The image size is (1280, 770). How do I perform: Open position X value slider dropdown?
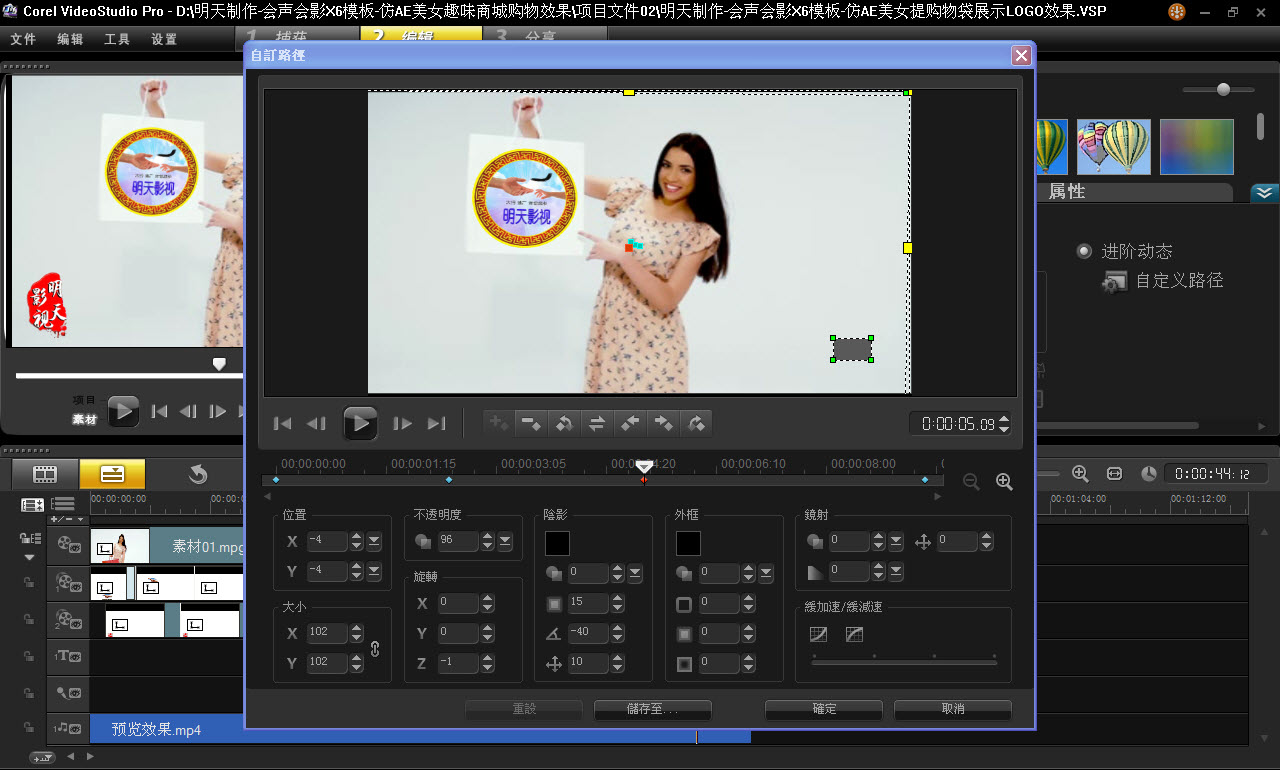(374, 541)
